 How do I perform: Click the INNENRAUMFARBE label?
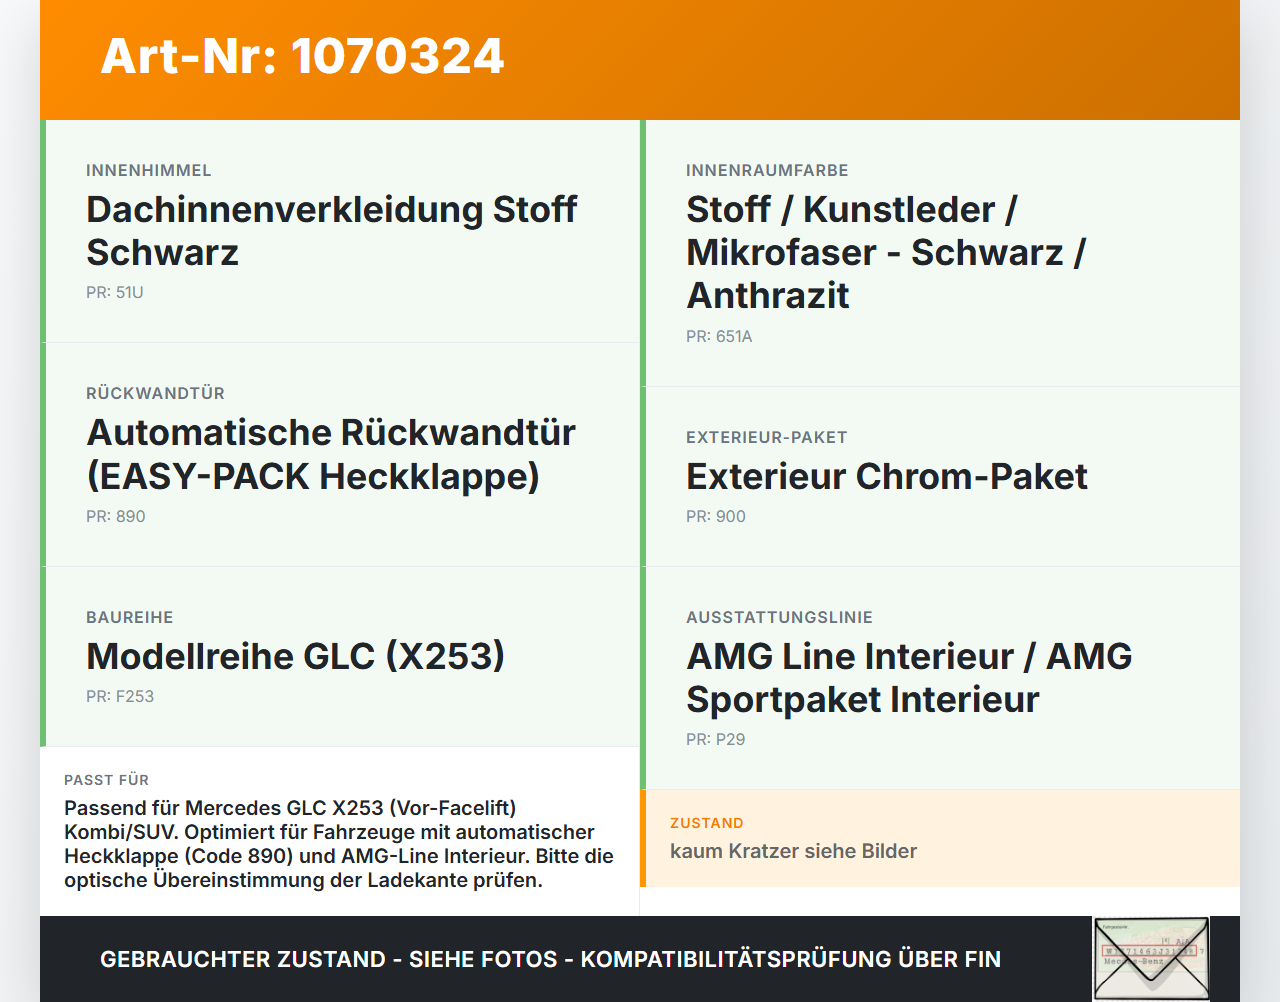767,171
